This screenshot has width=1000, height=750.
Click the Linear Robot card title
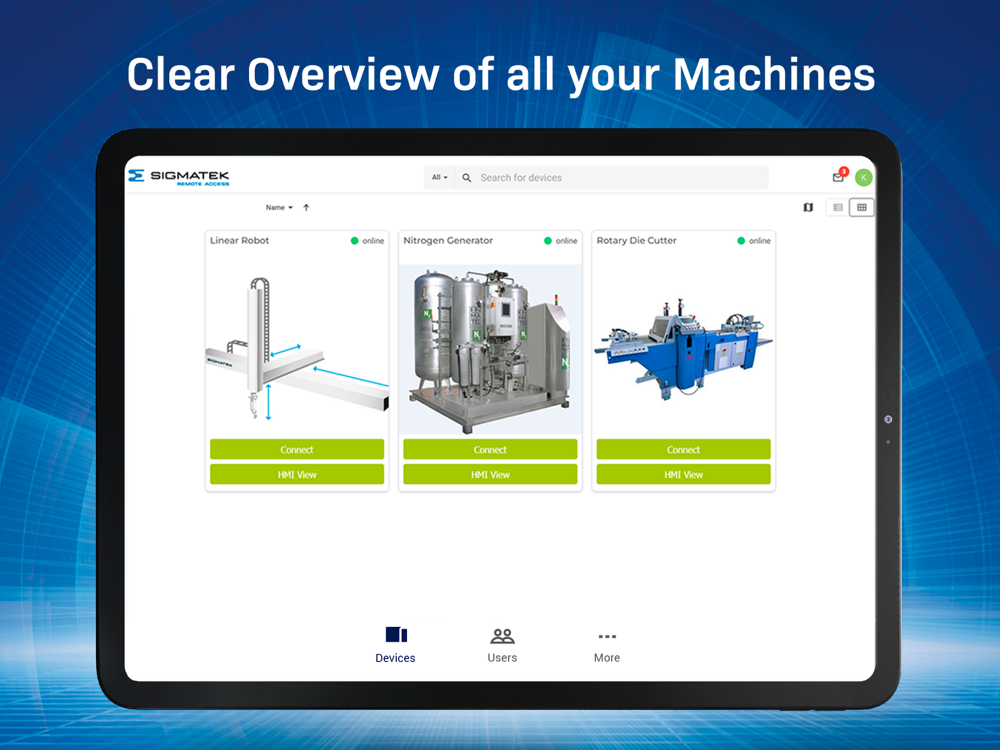(240, 240)
